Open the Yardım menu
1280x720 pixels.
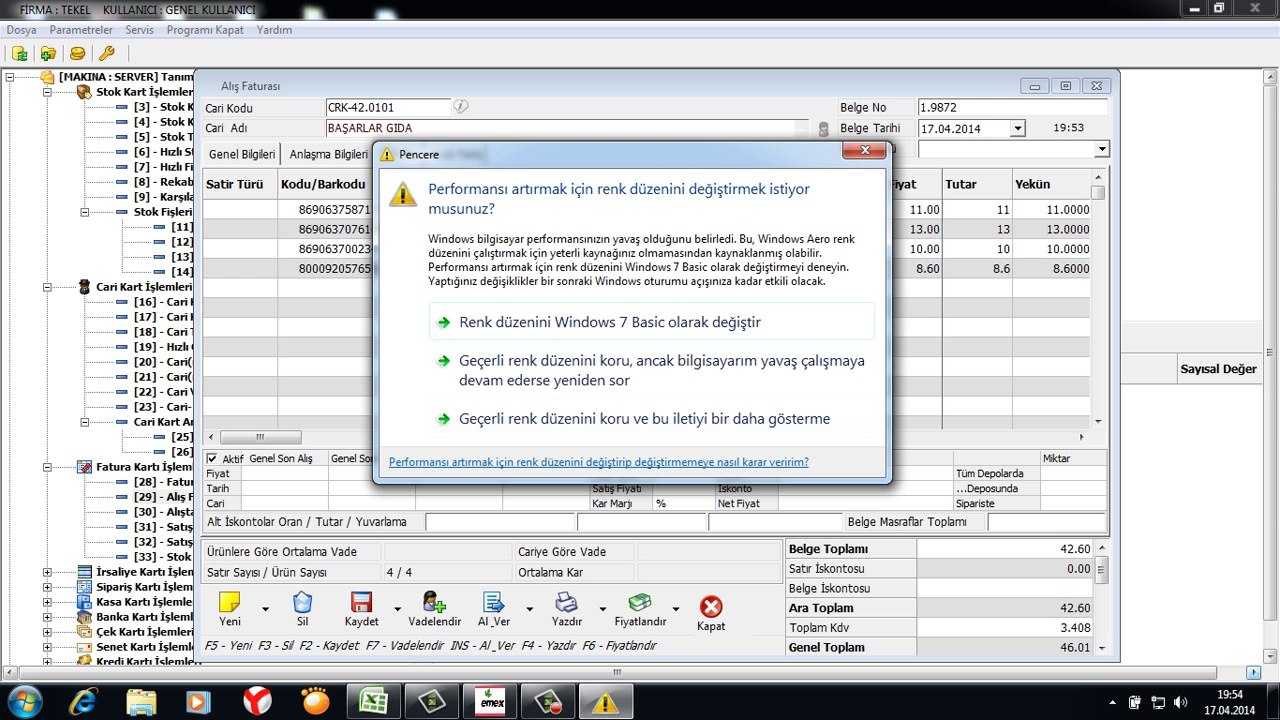pos(275,30)
